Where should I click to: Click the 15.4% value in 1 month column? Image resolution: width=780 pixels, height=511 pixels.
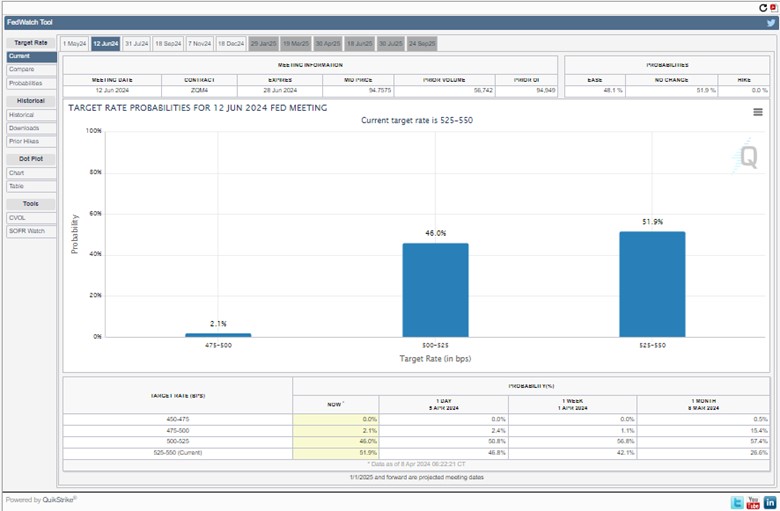pyautogui.click(x=759, y=431)
